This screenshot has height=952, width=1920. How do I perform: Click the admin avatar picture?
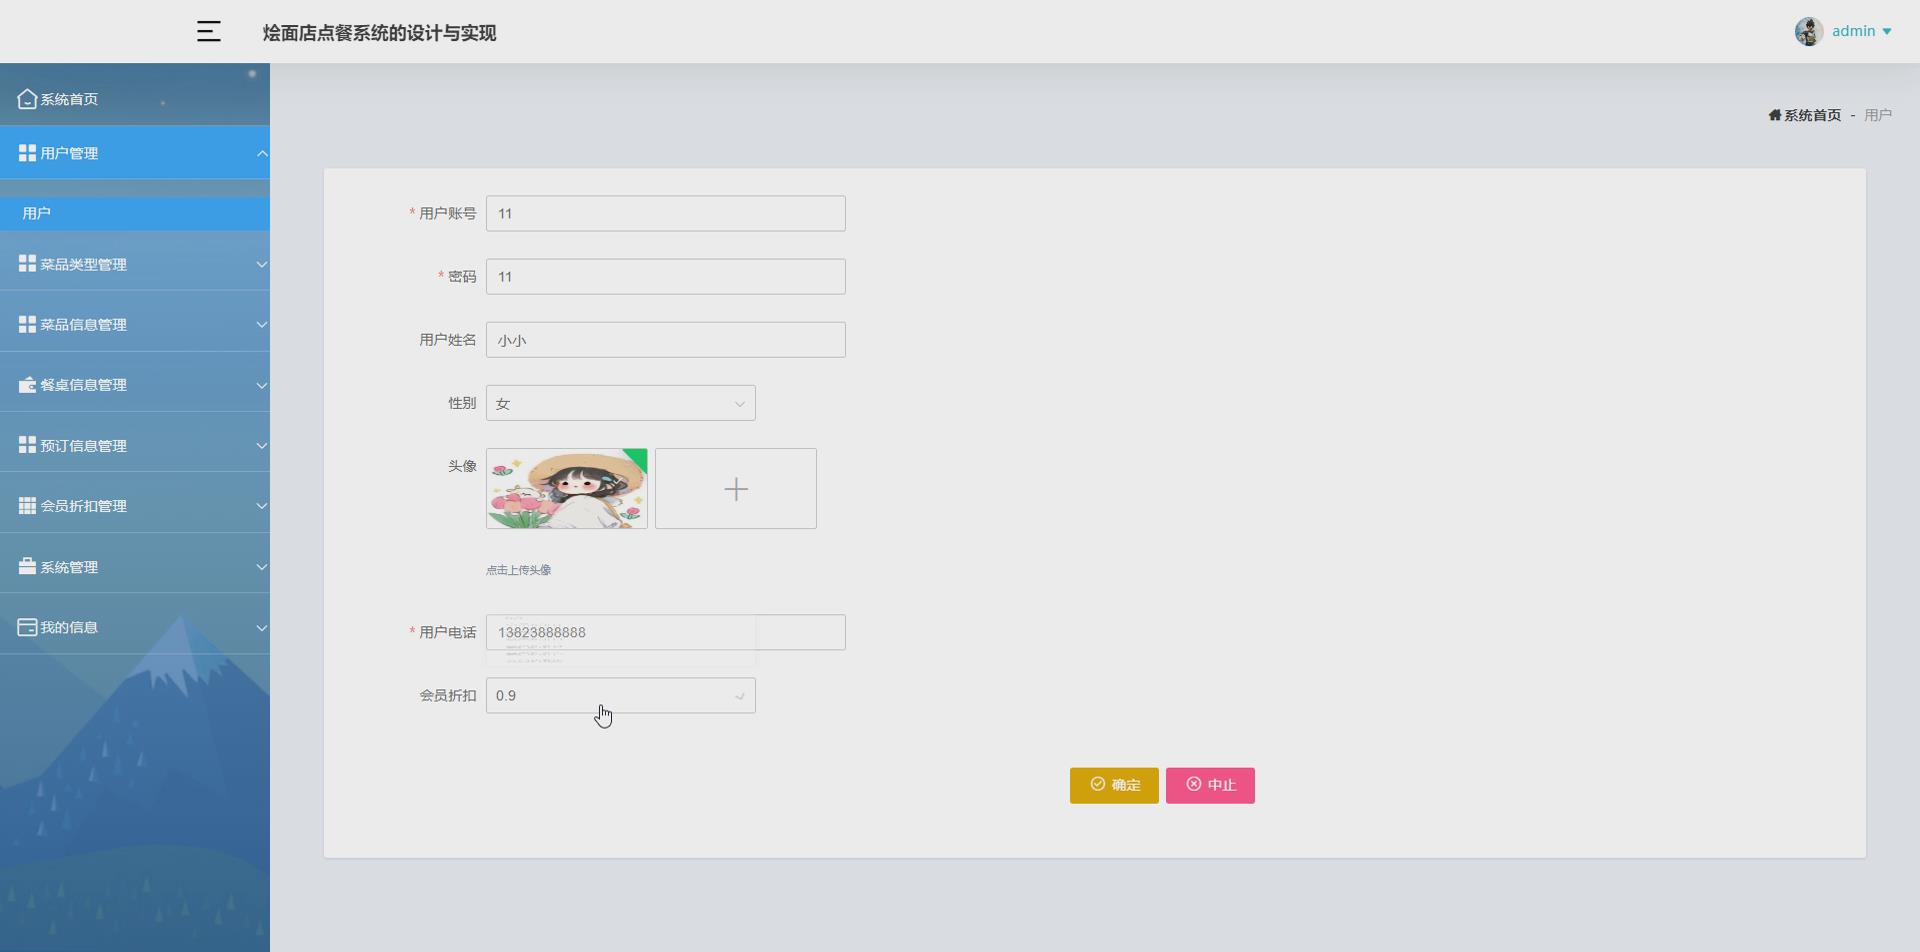pos(1808,32)
